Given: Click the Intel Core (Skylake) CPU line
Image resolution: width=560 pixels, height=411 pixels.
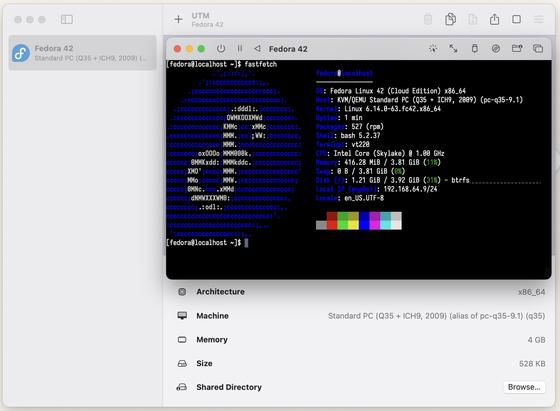Looking at the screenshot, I should click(380, 154).
